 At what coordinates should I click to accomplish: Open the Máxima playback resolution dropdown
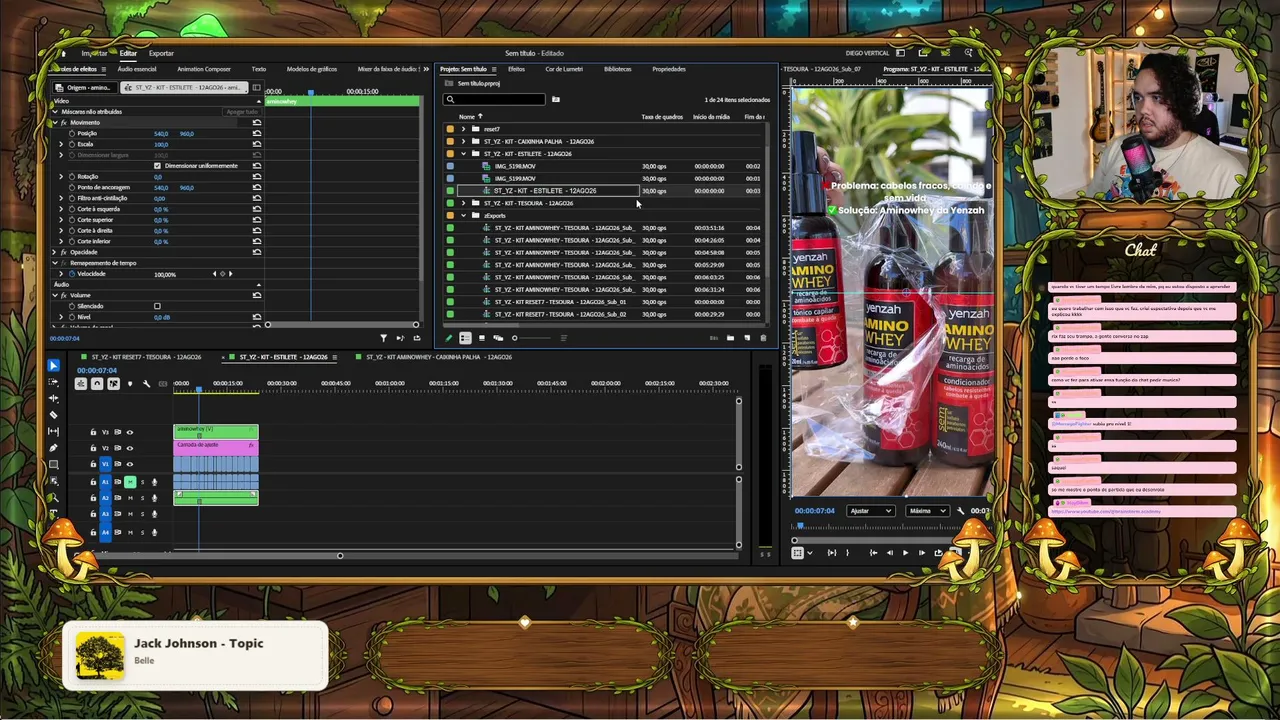[927, 511]
